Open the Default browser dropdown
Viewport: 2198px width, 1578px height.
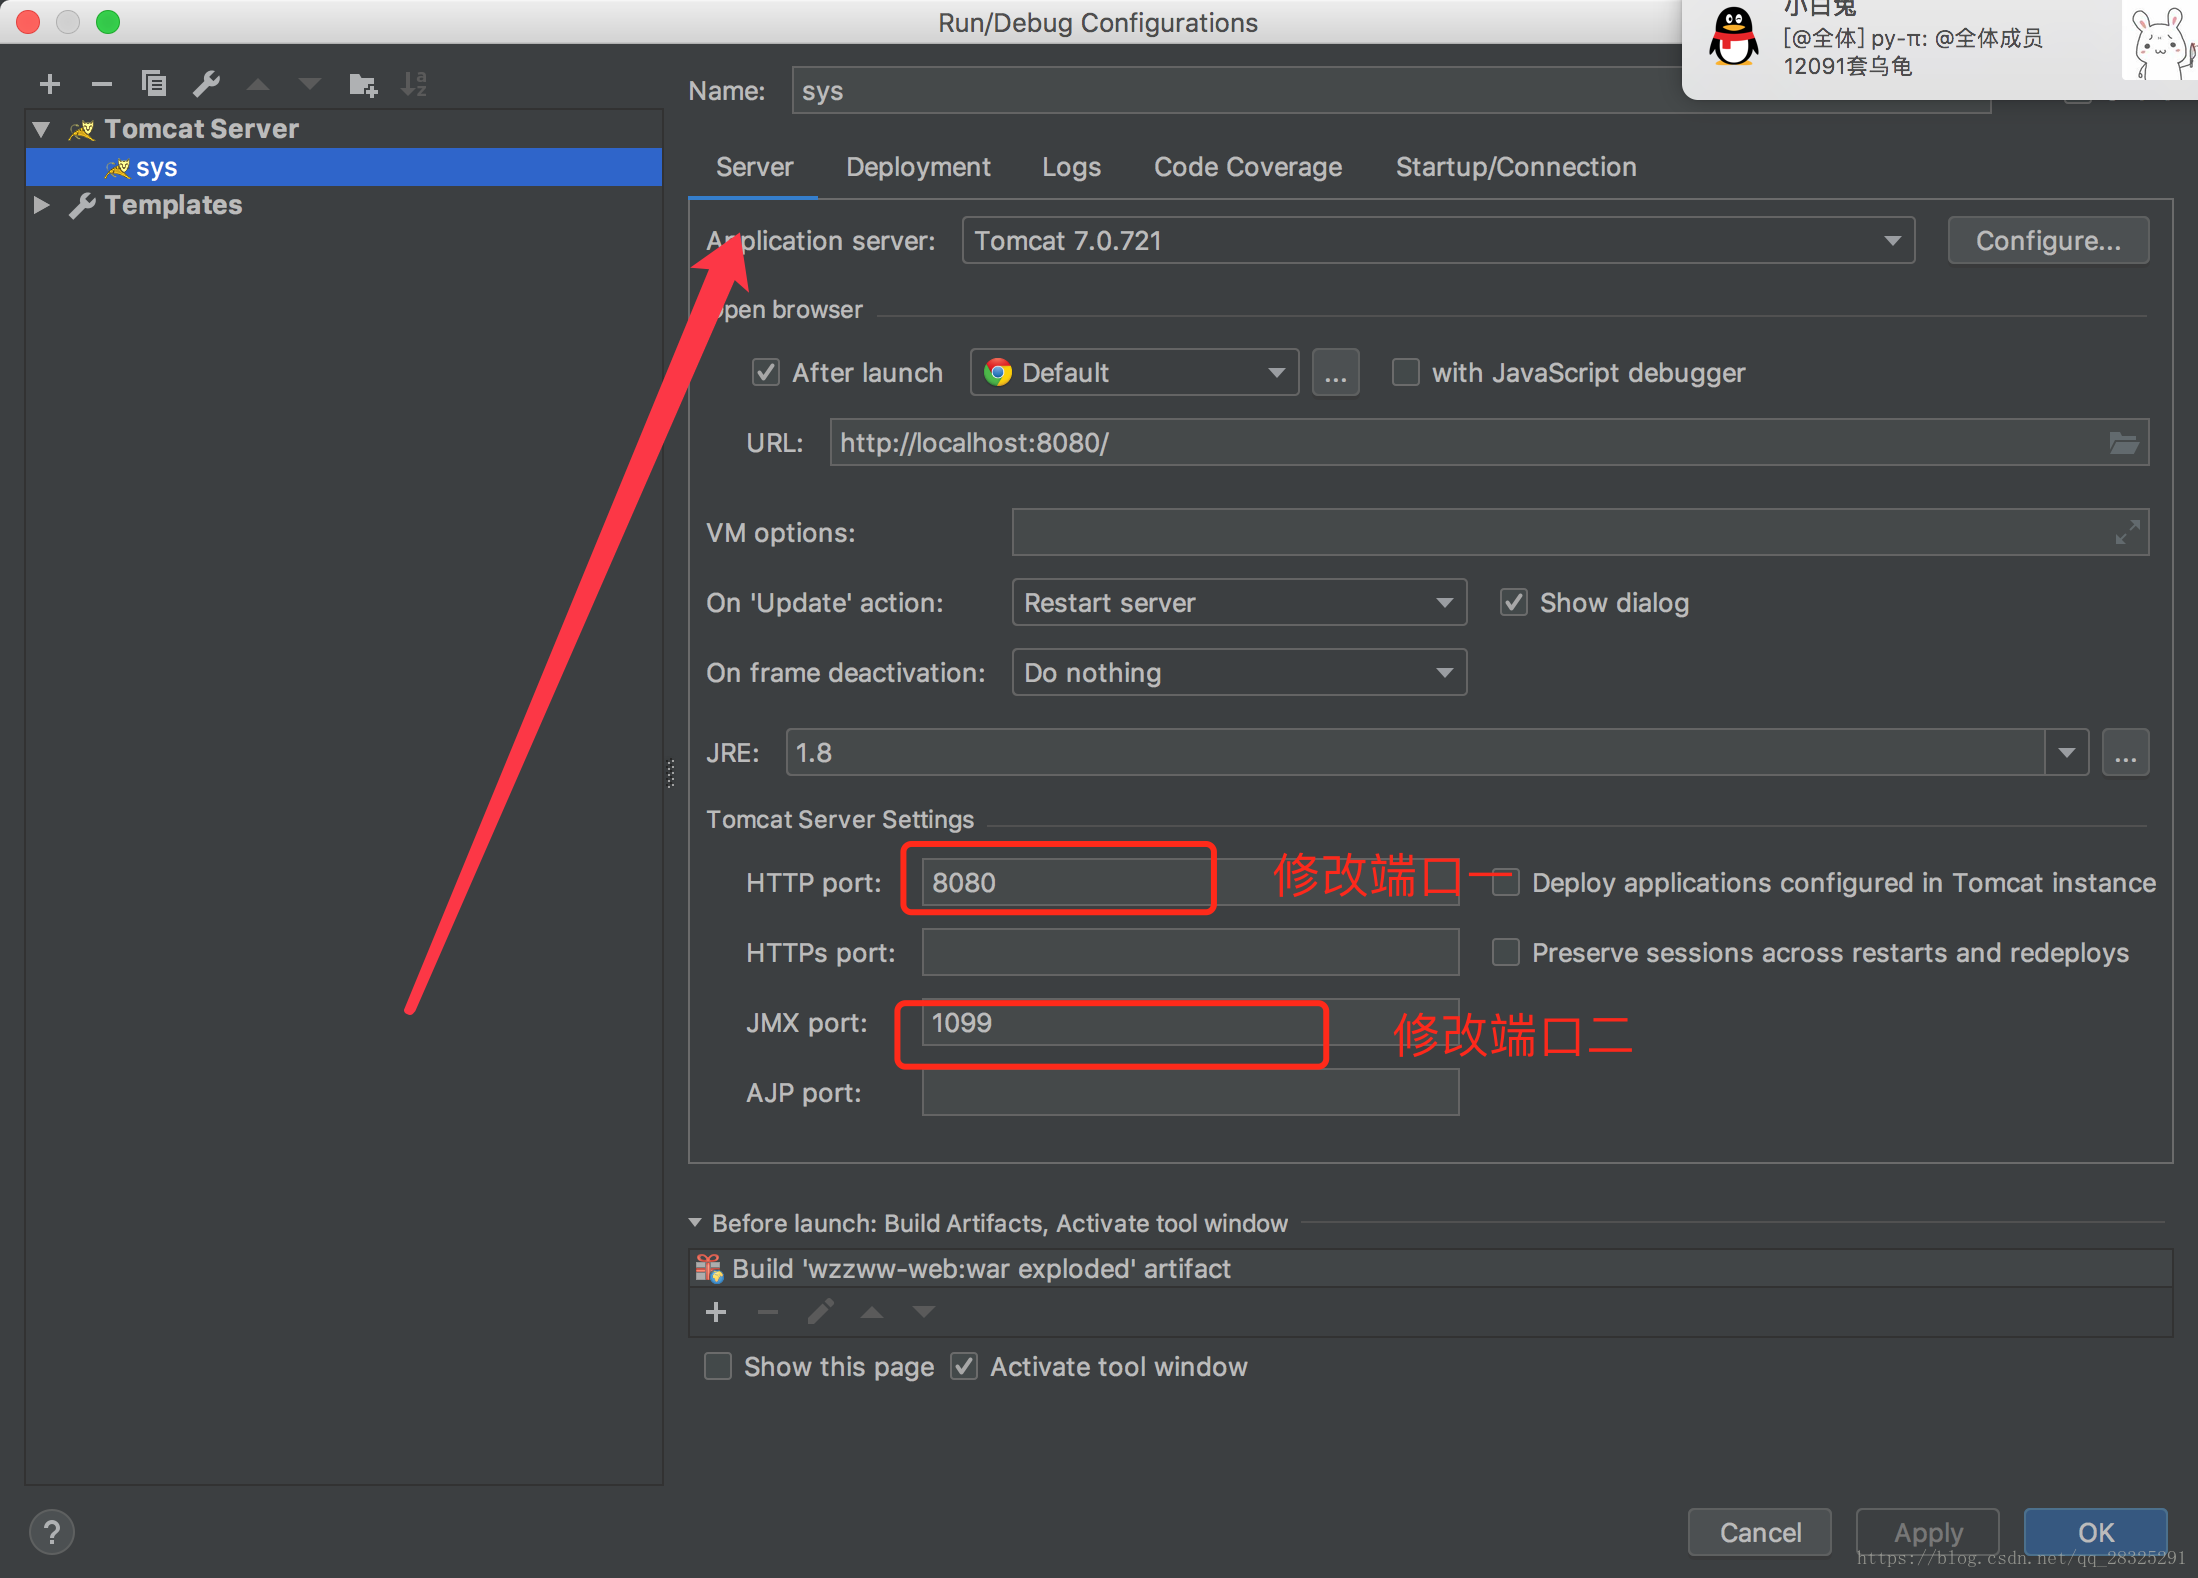[x=1134, y=373]
